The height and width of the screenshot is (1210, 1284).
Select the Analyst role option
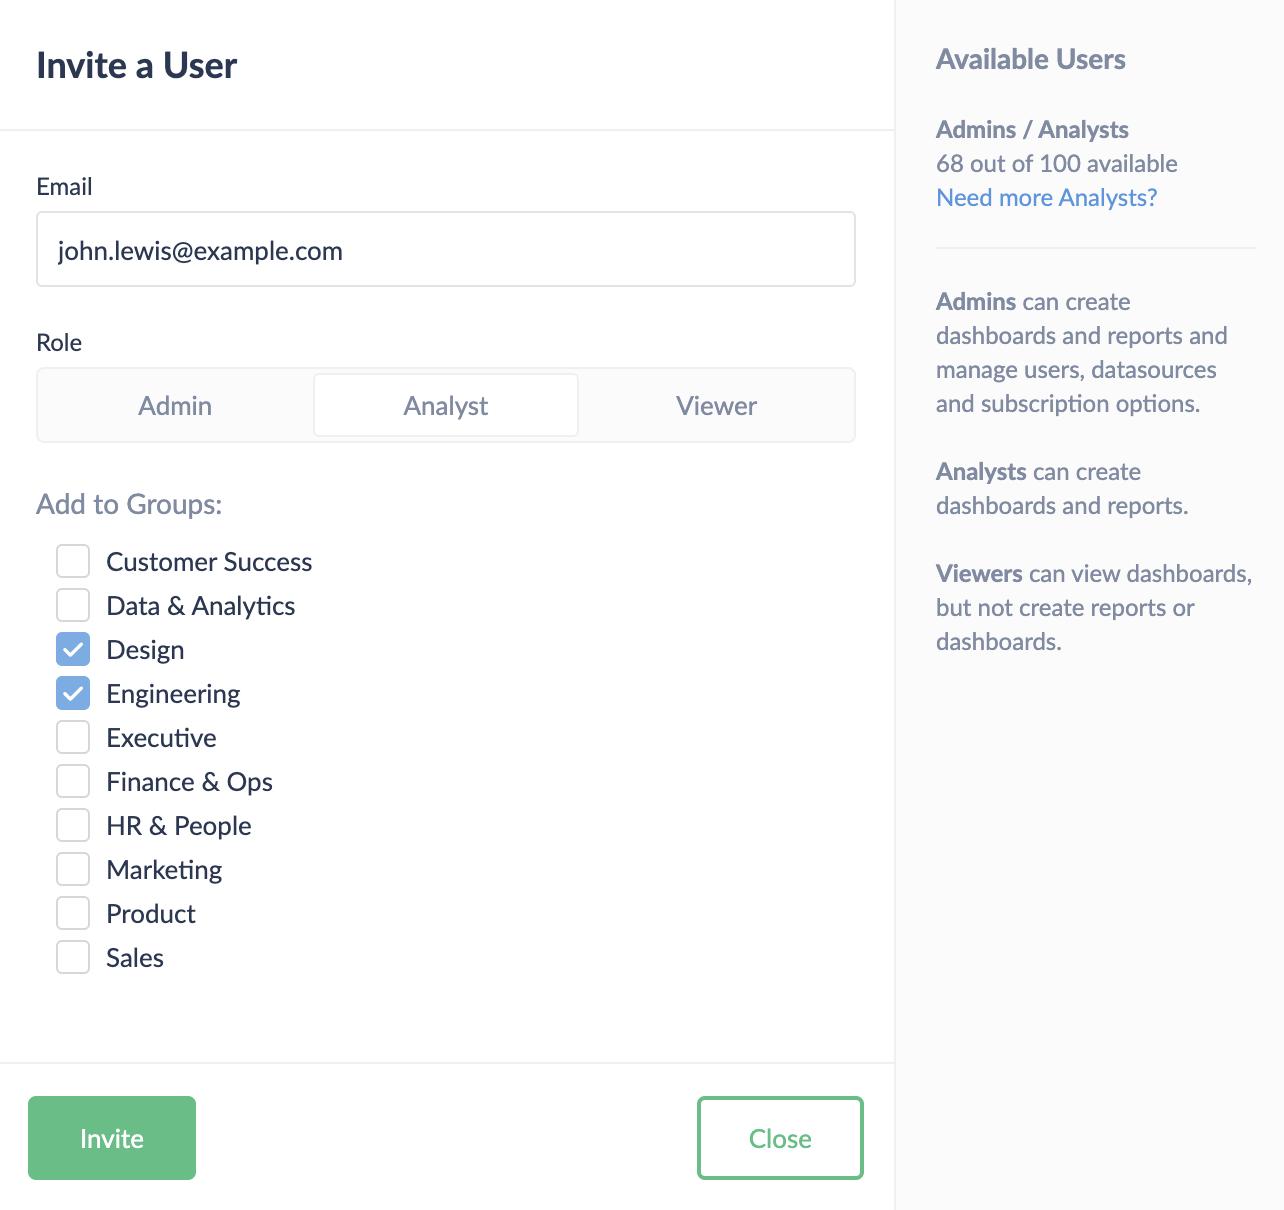pos(446,405)
